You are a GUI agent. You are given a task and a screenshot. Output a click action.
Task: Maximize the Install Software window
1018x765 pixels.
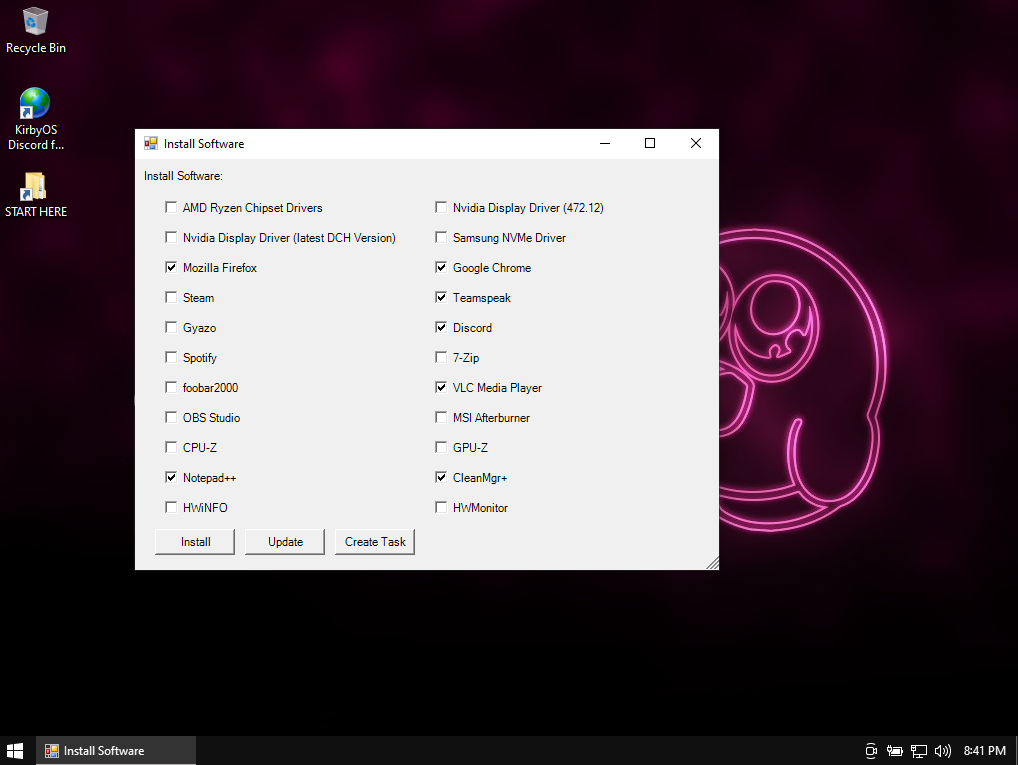coord(650,144)
